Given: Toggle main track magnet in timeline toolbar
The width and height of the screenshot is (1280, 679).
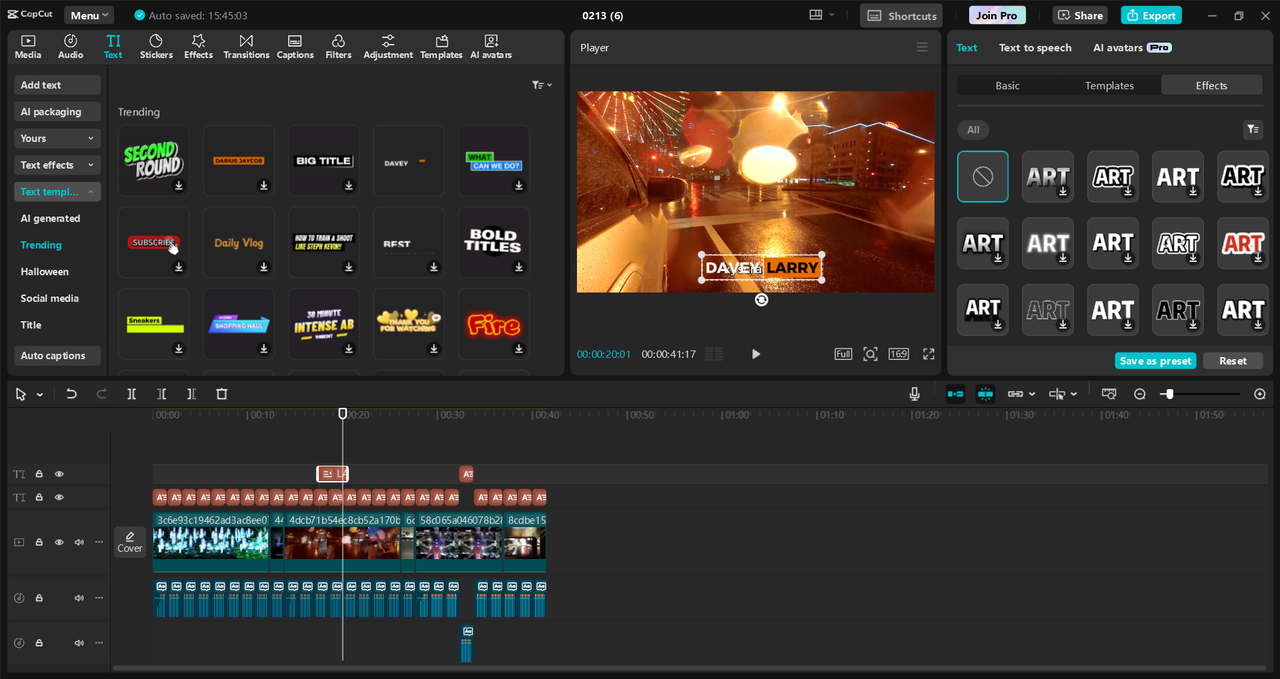Looking at the screenshot, I should [955, 394].
